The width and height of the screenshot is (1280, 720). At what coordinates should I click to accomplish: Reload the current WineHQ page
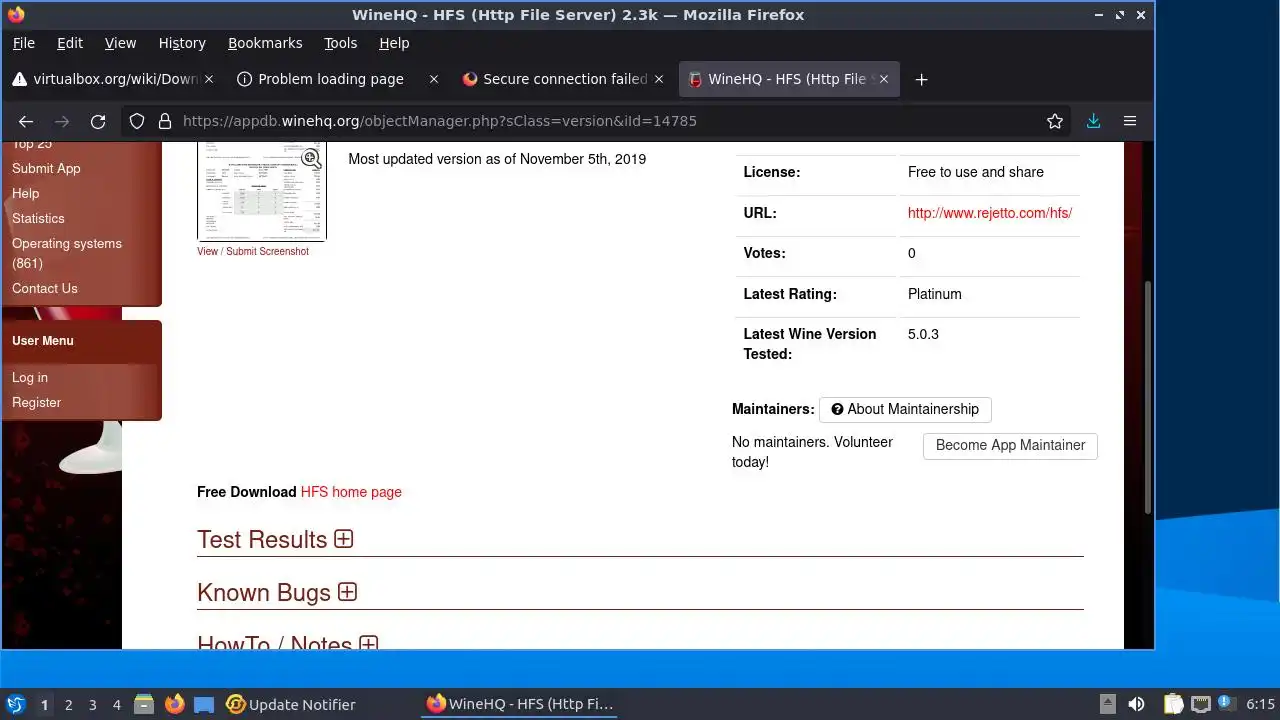(x=98, y=121)
